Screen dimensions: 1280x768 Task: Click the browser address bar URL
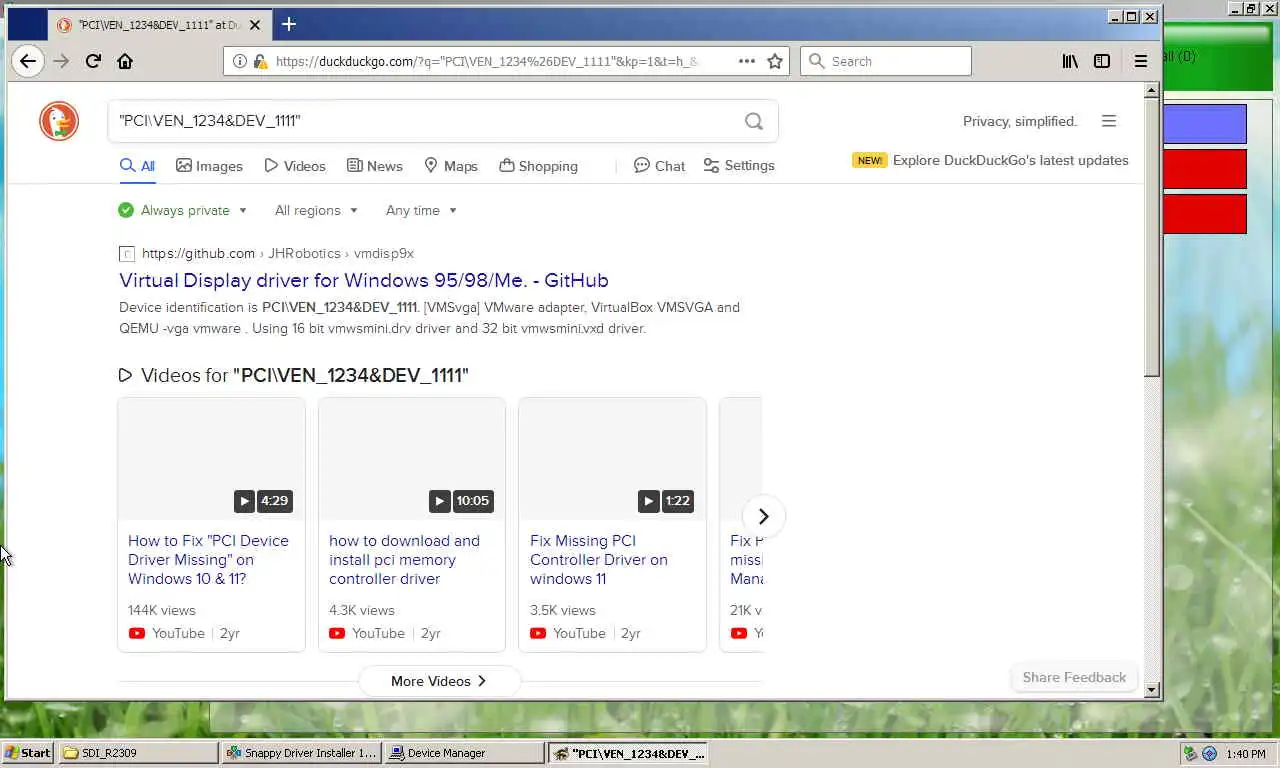pos(487,61)
